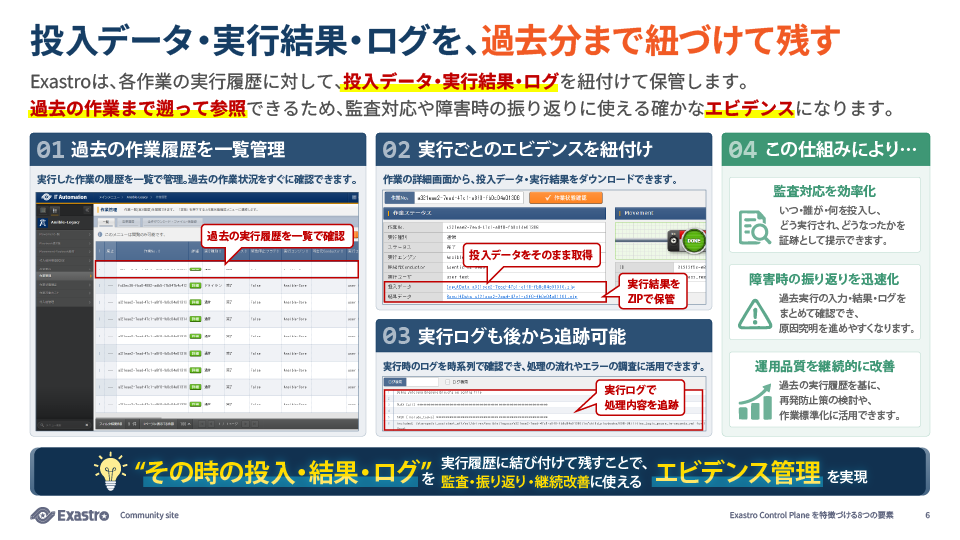Select the highlighted 作業管理 item in the sidebar
This screenshot has width=960, height=540.
[64, 276]
